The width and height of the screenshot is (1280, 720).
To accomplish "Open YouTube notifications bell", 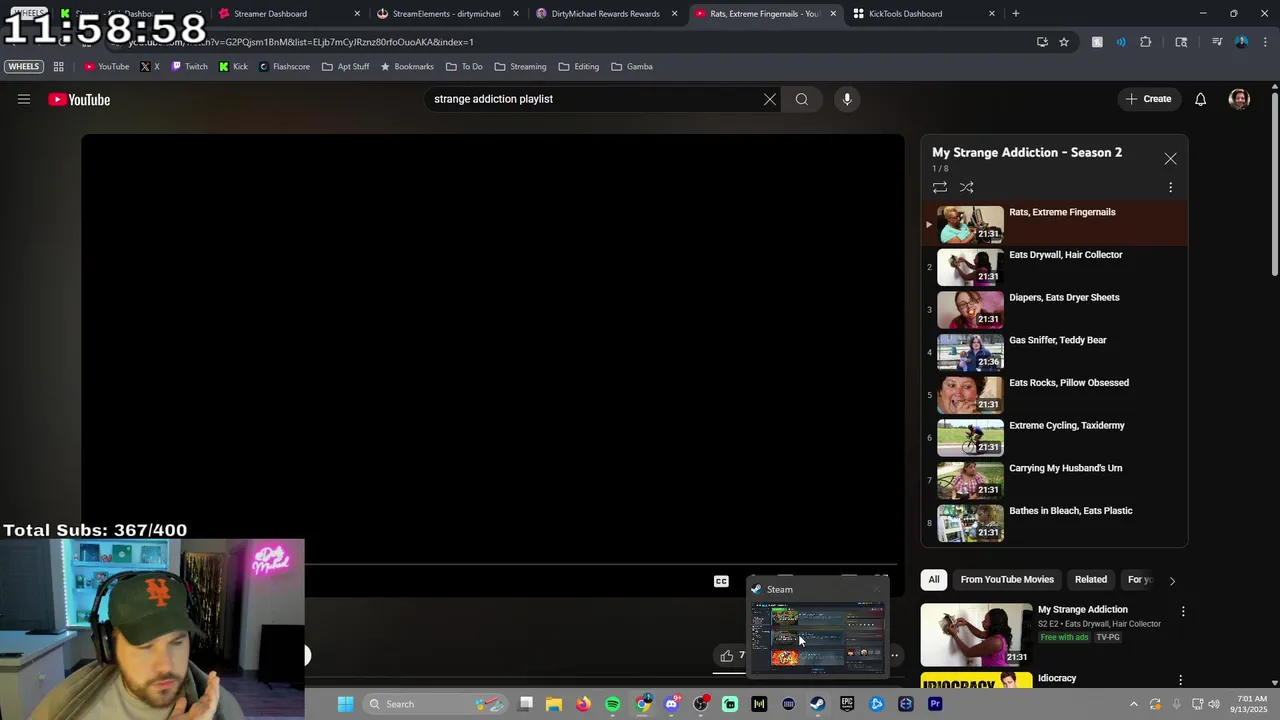I will (x=1201, y=99).
